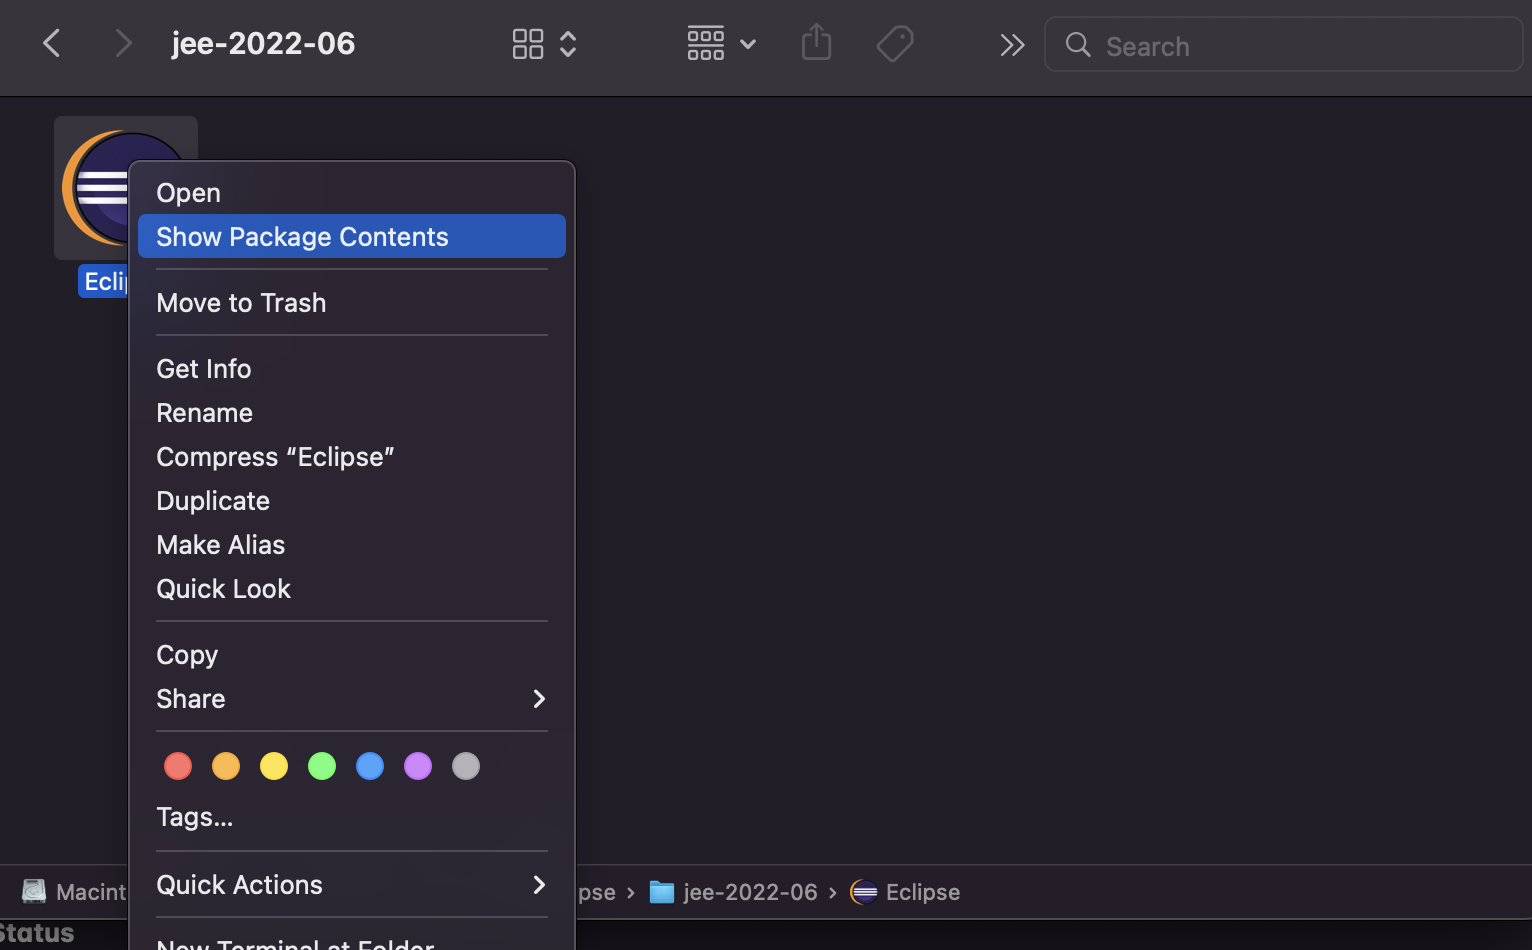Viewport: 1532px width, 950px height.
Task: Select the icon view button in toolbar
Action: (528, 43)
